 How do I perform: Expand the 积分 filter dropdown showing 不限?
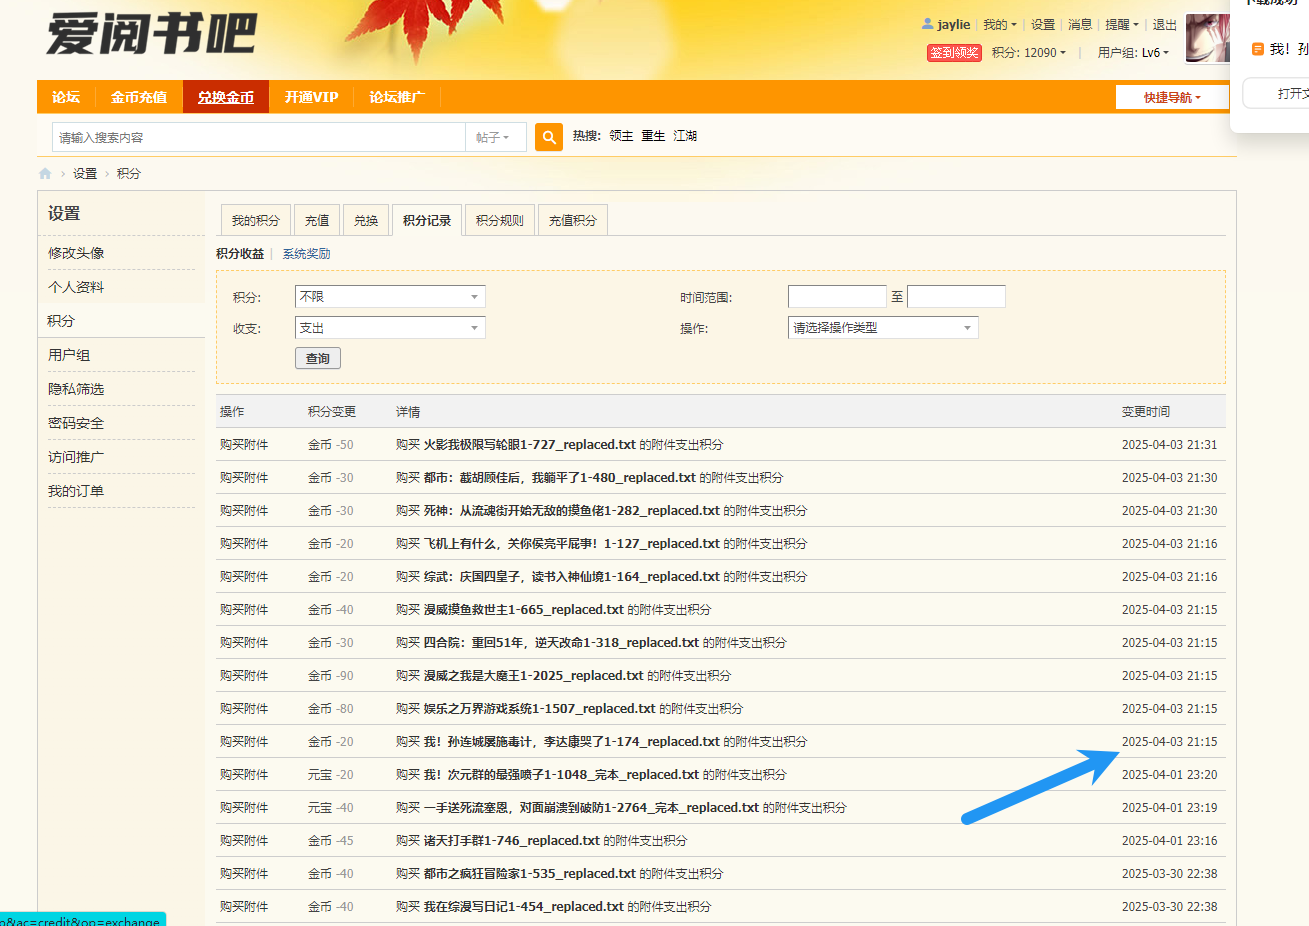pyautogui.click(x=390, y=297)
